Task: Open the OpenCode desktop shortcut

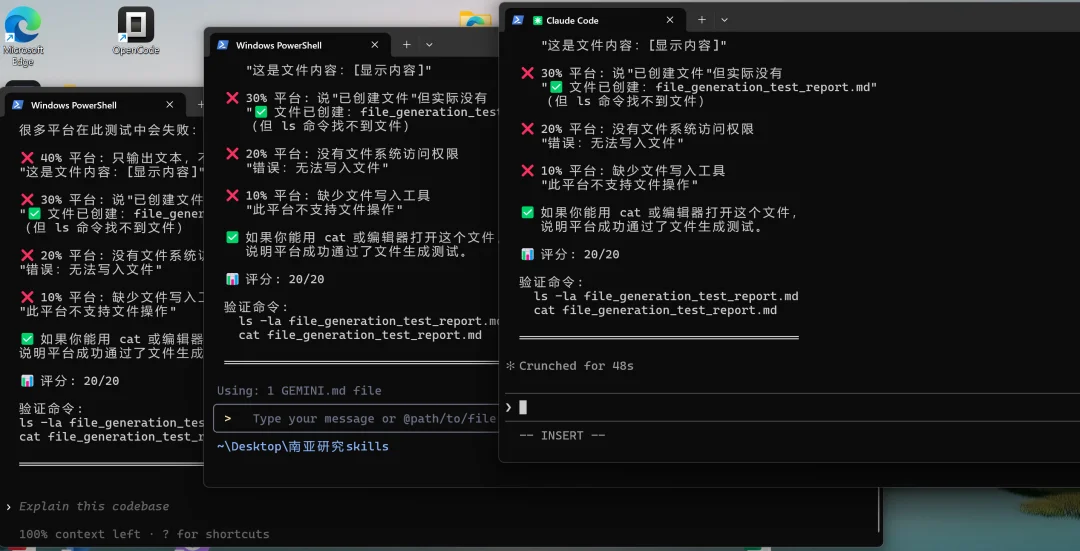Action: [136, 26]
